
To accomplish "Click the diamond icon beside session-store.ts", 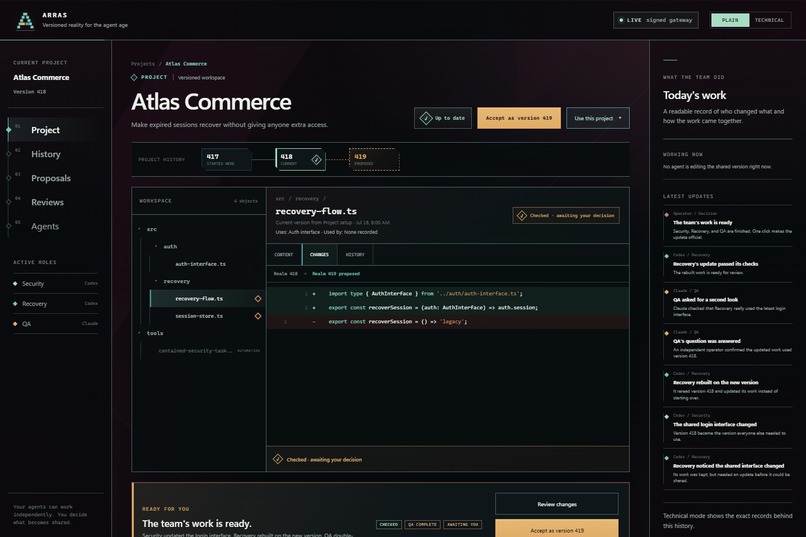I will coord(258,316).
